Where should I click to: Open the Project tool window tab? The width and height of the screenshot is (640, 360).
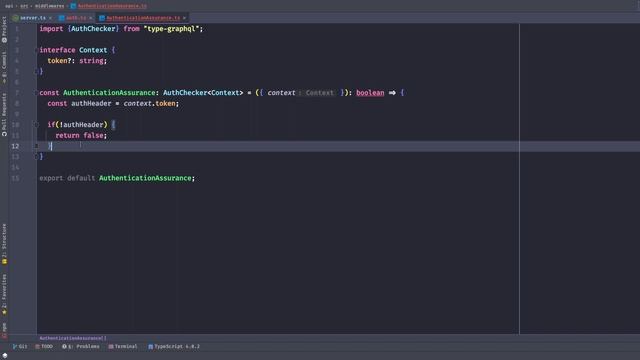click(4, 29)
